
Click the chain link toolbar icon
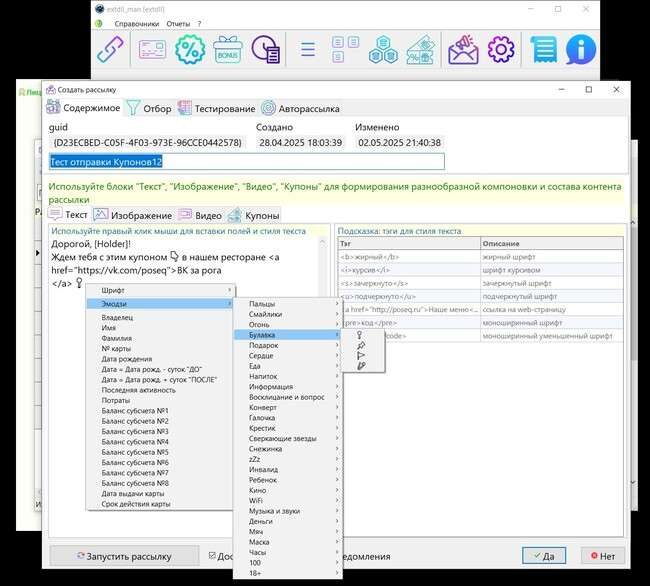(111, 49)
